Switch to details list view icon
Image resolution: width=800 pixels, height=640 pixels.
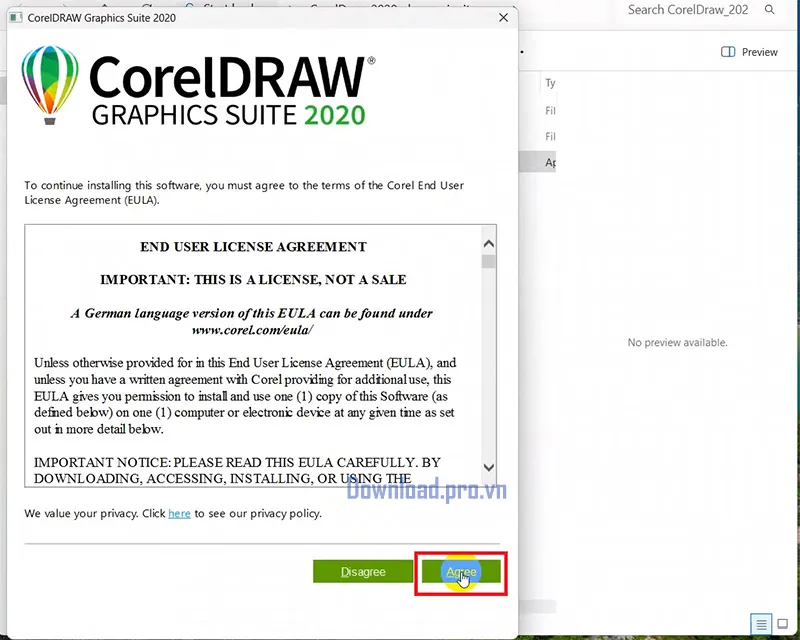762,625
